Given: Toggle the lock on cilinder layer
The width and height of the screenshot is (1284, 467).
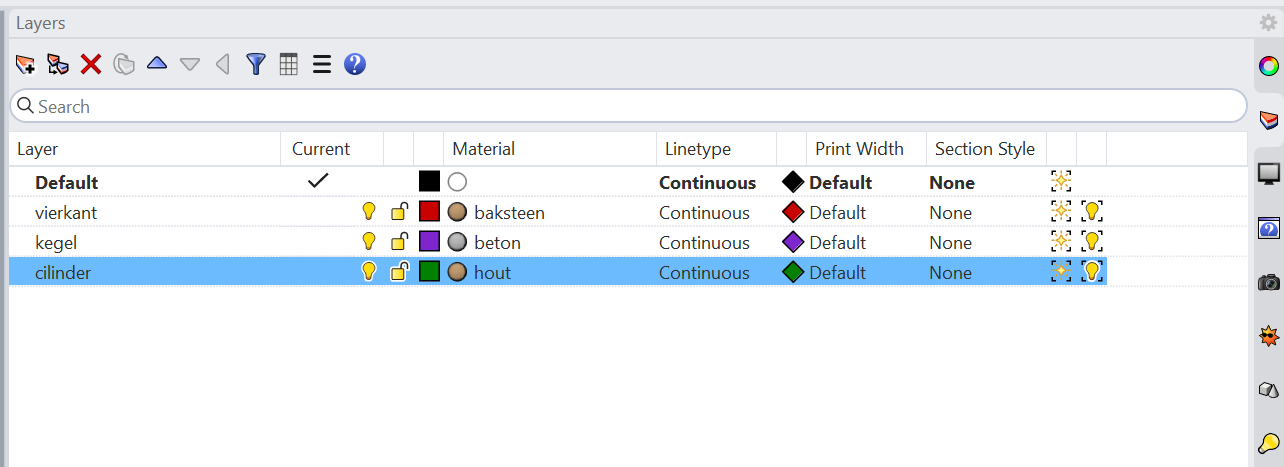Looking at the screenshot, I should tap(399, 272).
